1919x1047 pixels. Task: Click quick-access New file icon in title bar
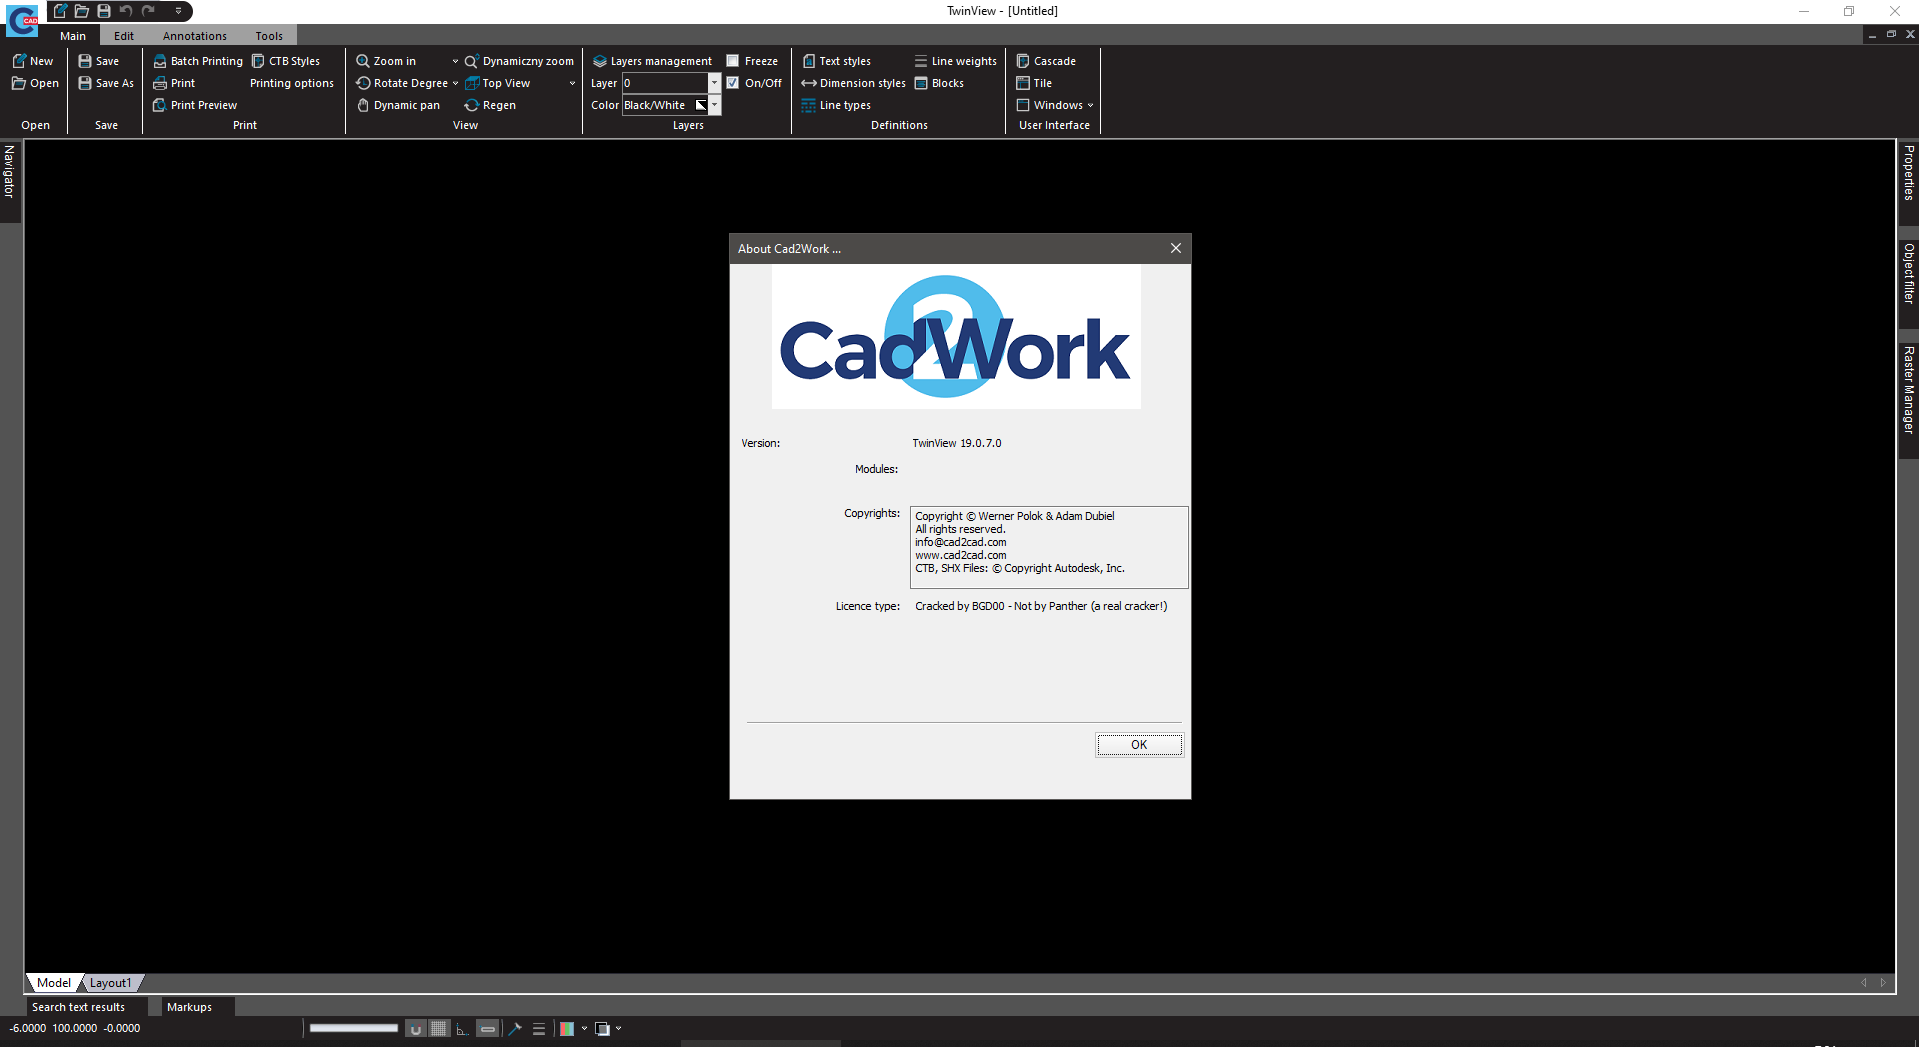(x=61, y=11)
